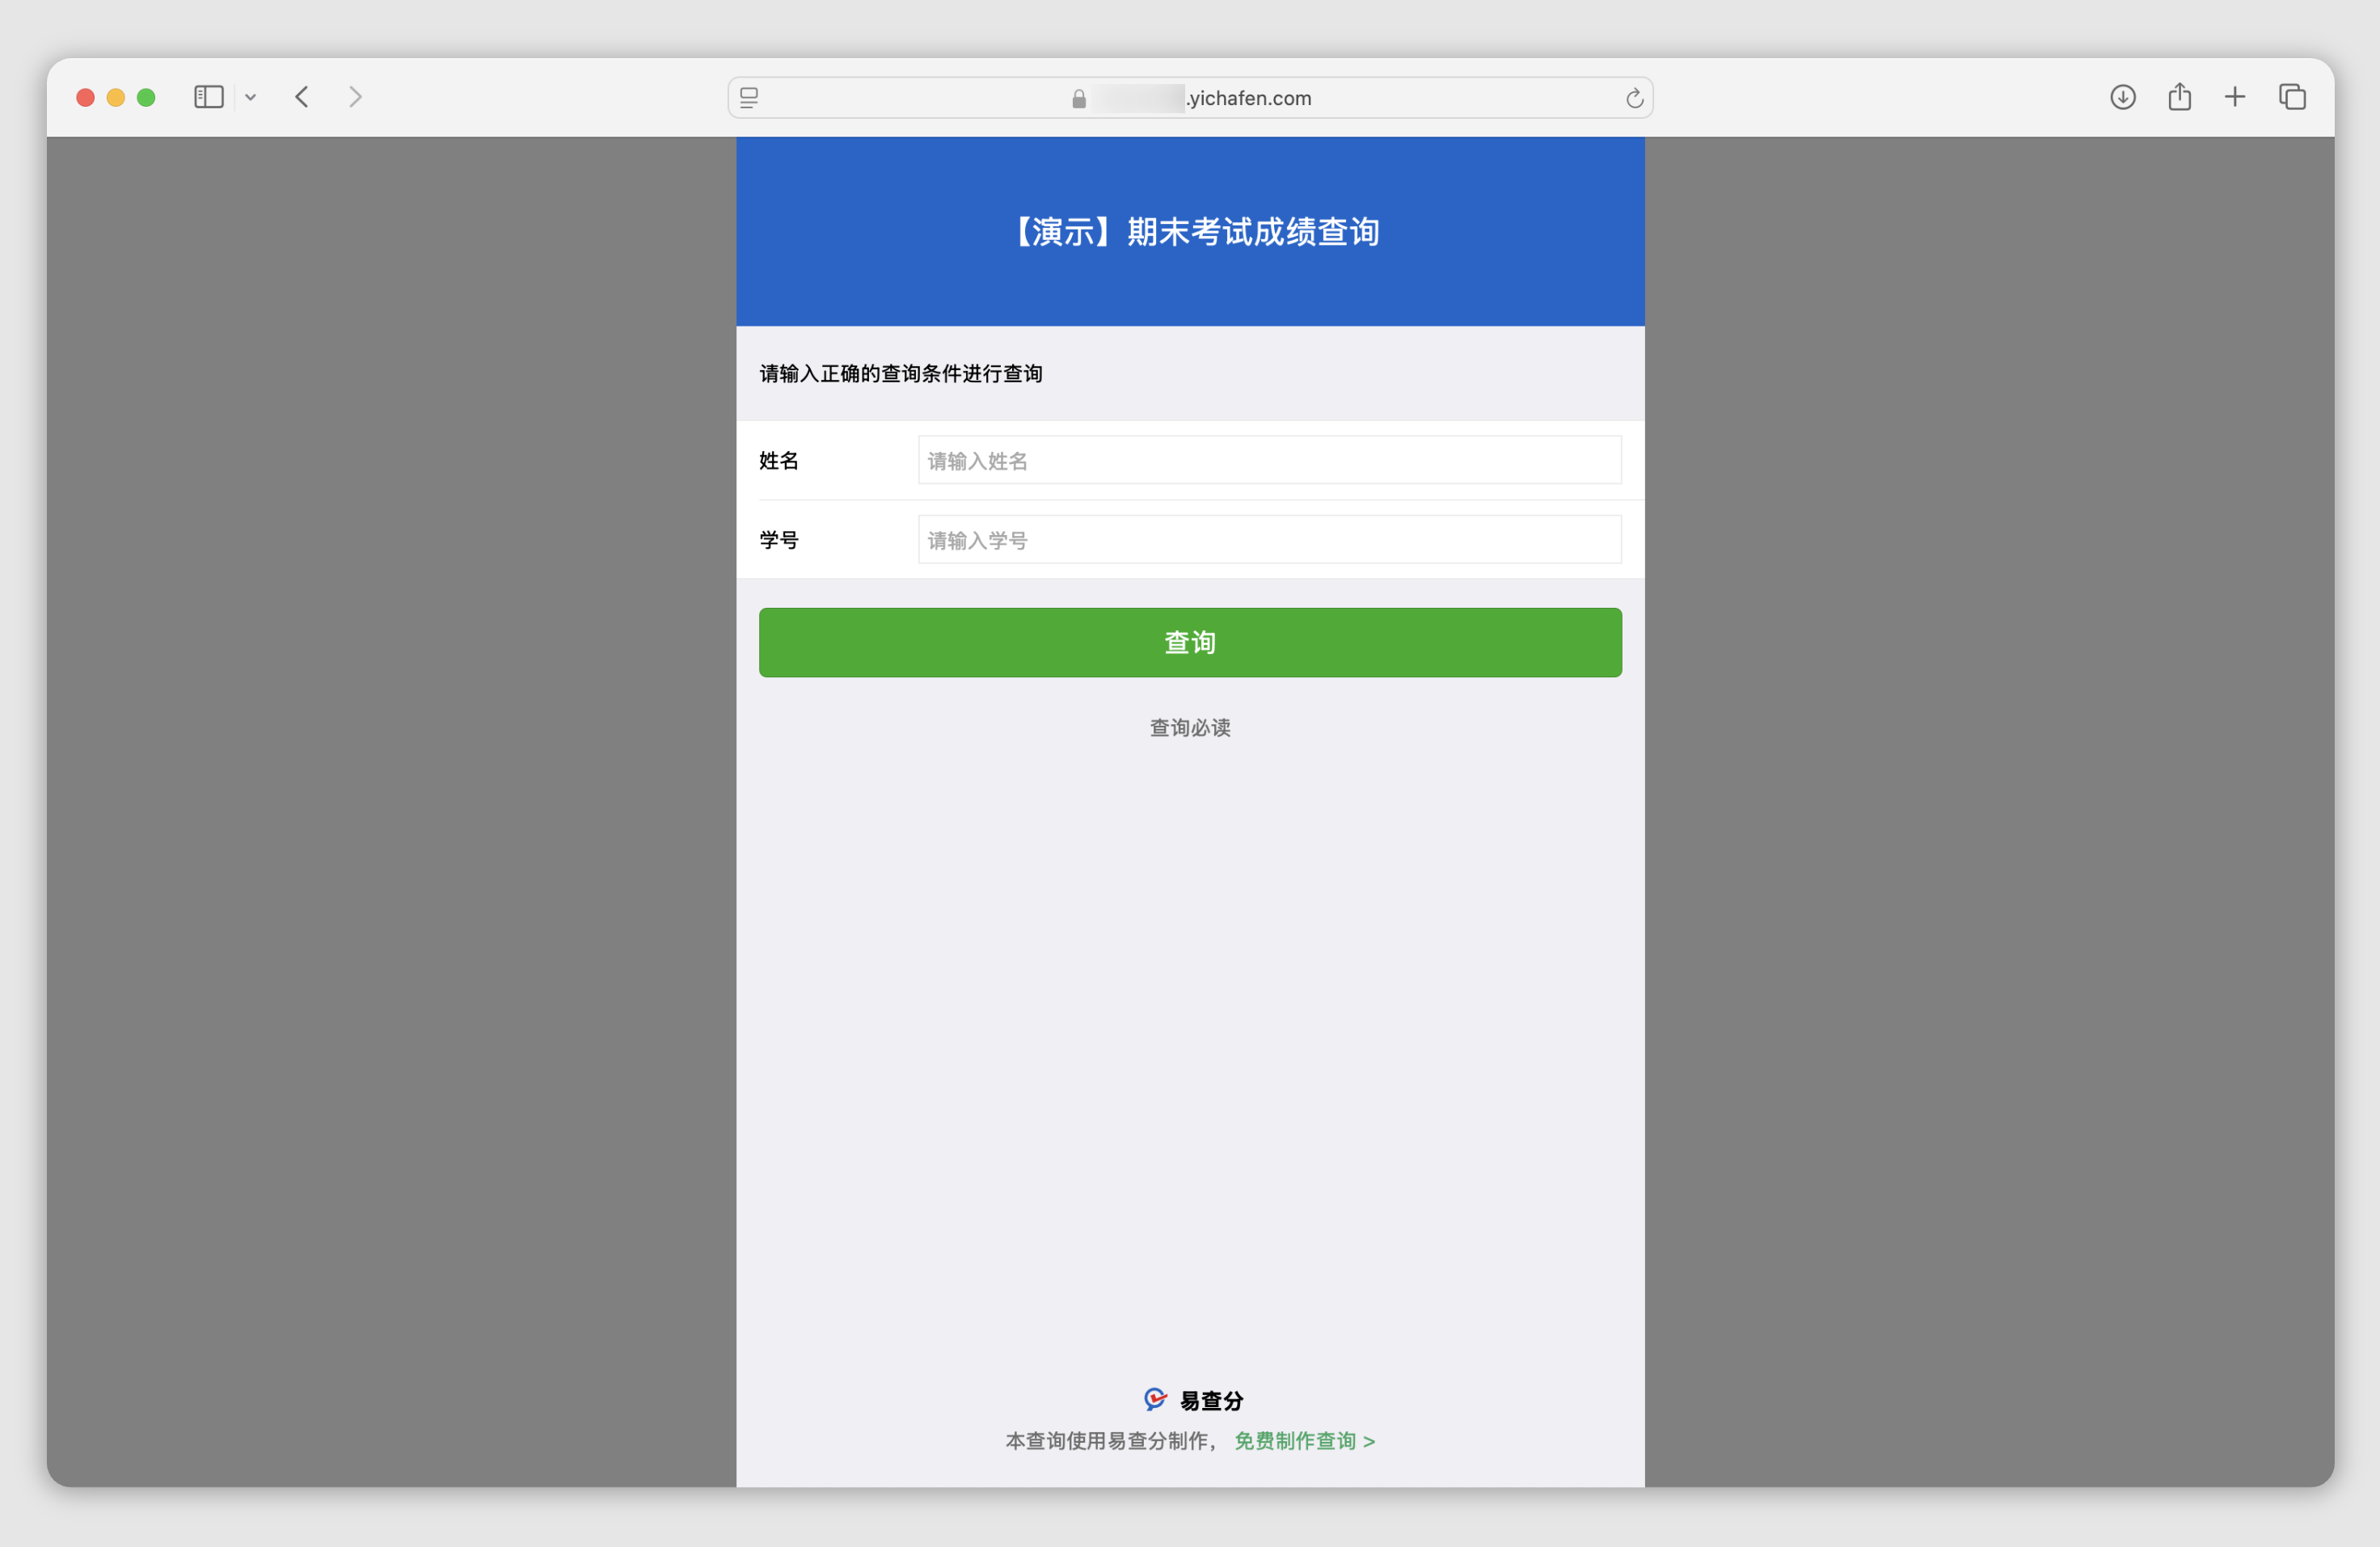Open a new tab with the plus icon

pyautogui.click(x=2234, y=97)
